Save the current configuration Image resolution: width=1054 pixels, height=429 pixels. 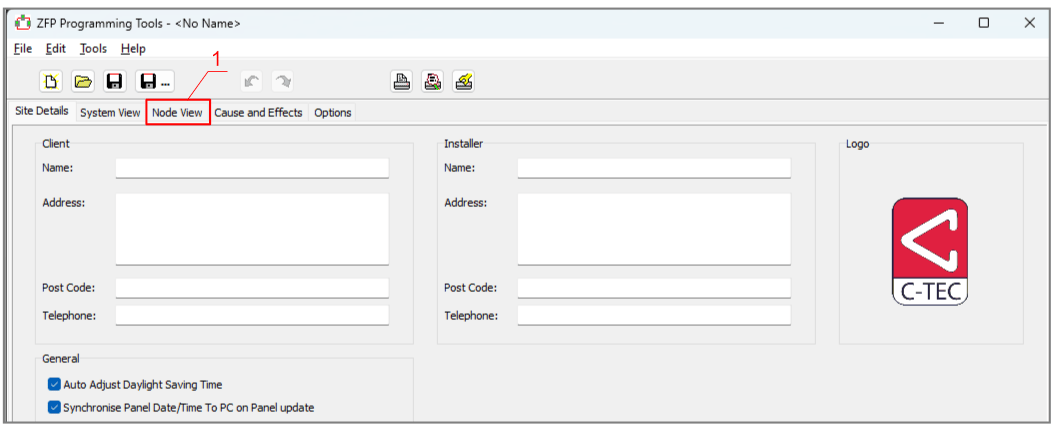[x=115, y=82]
